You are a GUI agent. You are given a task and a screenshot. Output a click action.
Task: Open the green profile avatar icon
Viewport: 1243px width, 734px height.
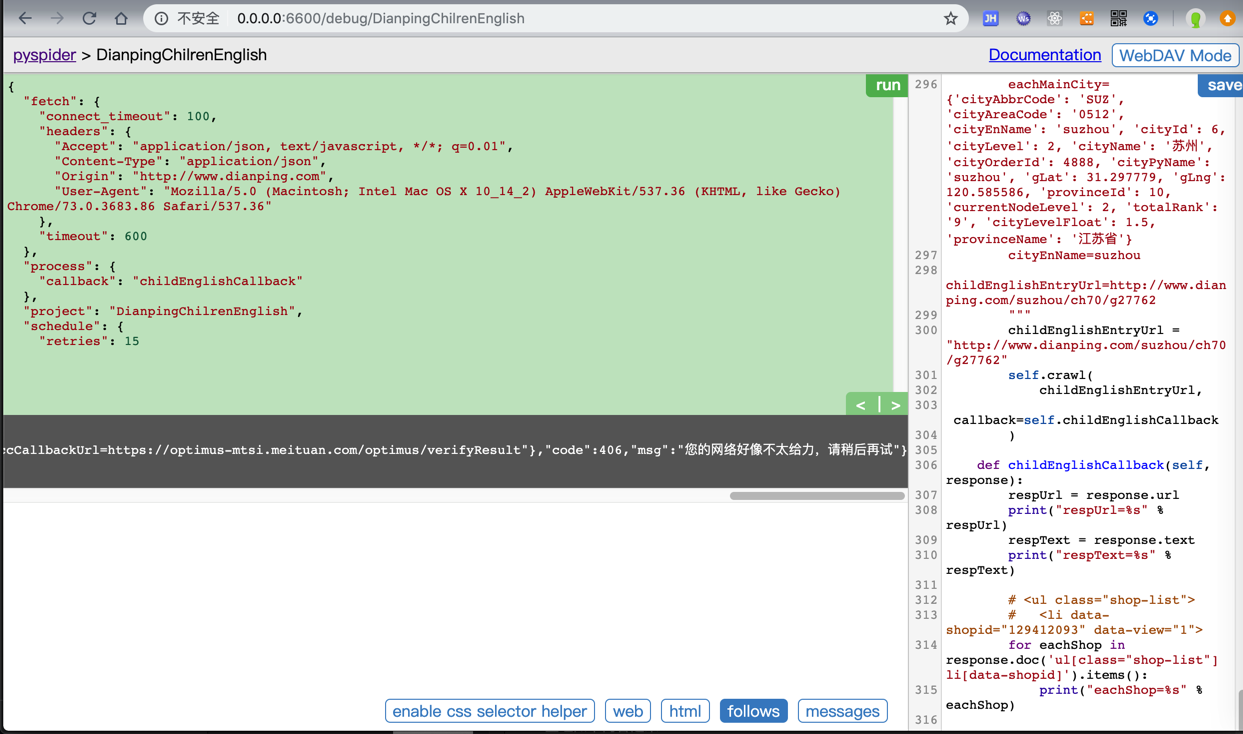click(1195, 18)
